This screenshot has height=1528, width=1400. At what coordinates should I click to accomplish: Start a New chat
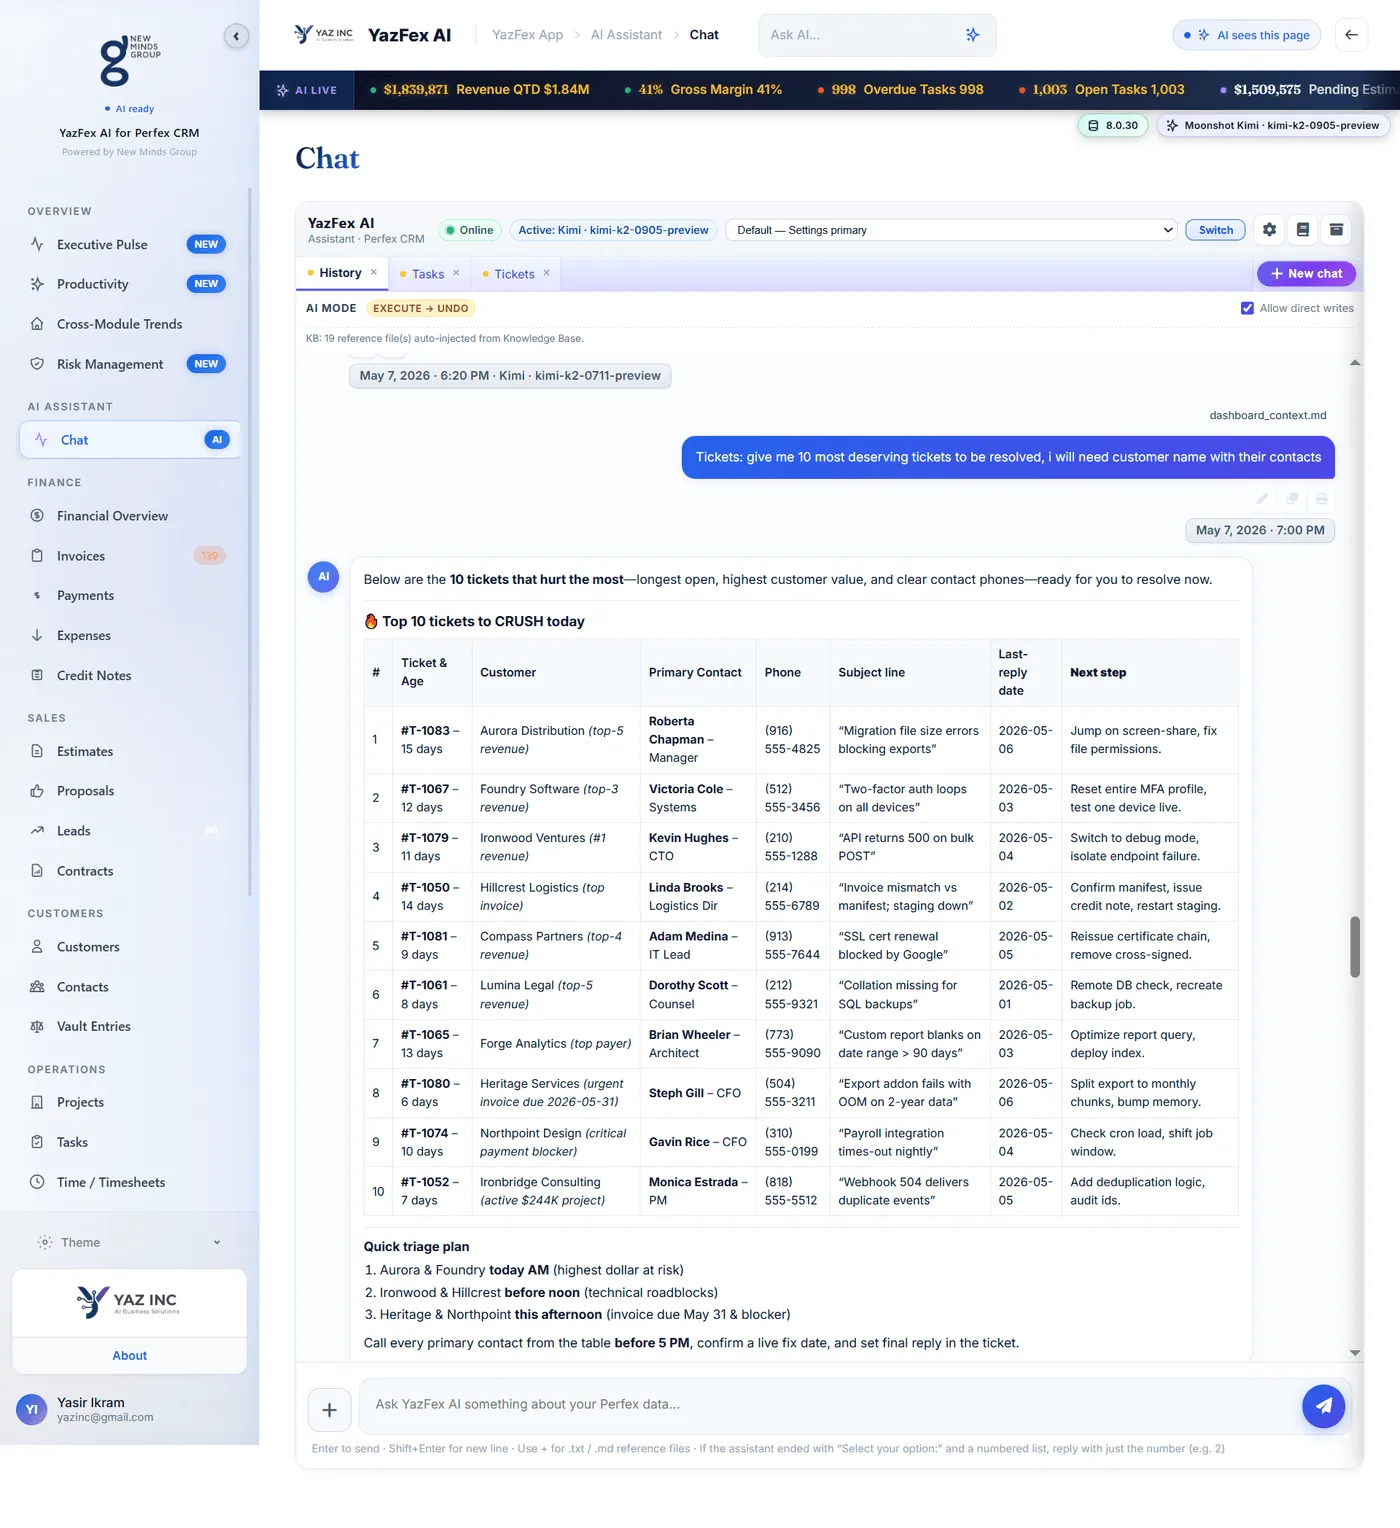pos(1306,274)
